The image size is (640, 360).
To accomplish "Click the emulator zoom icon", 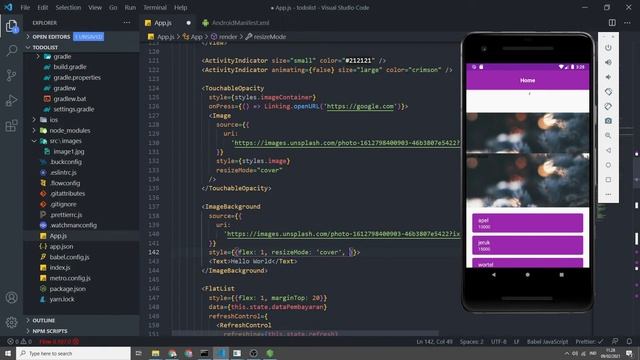I will (x=608, y=136).
